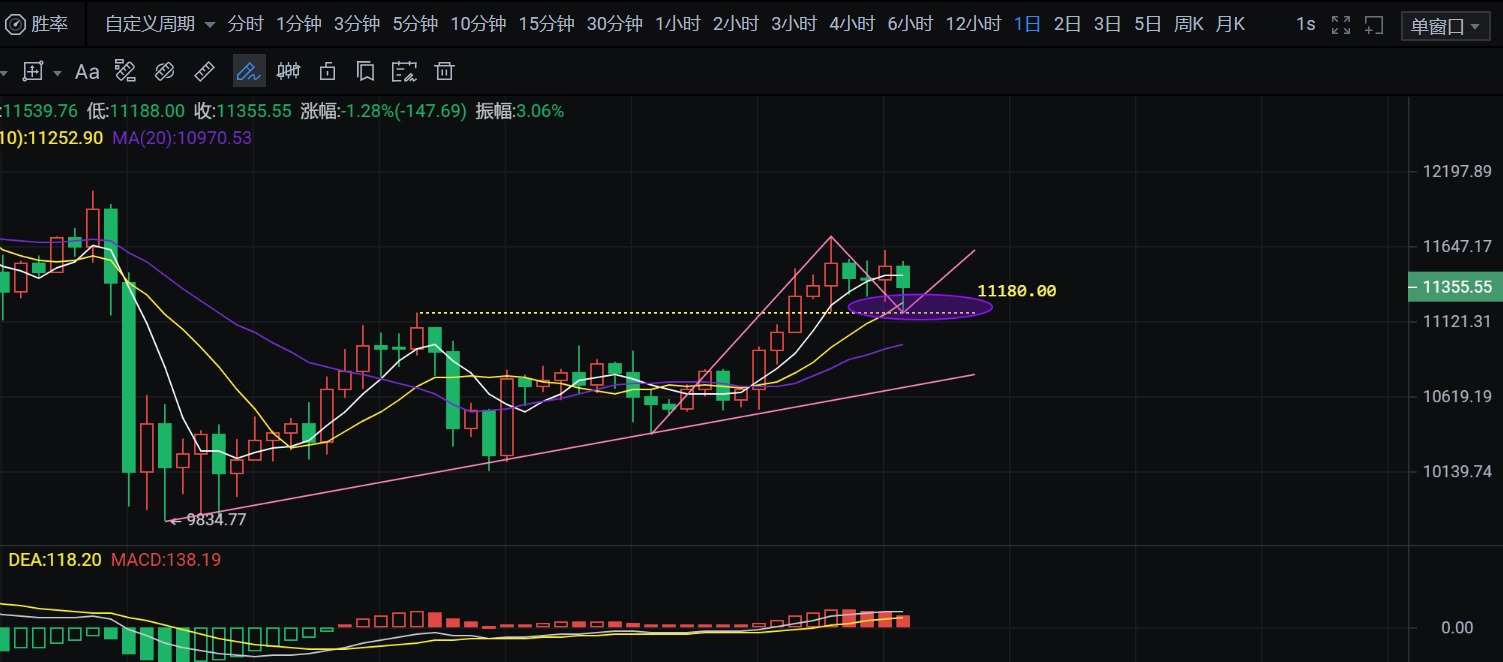Click the MA(20):10970.53 indicator label
1503x662 pixels.
pos(182,138)
